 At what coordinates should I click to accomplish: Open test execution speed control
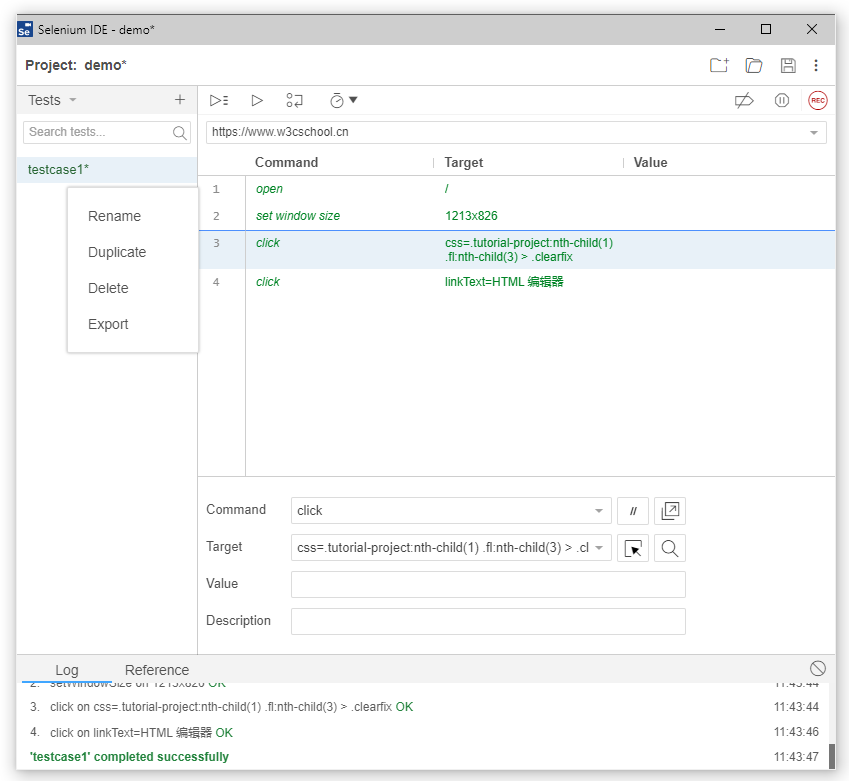342,100
